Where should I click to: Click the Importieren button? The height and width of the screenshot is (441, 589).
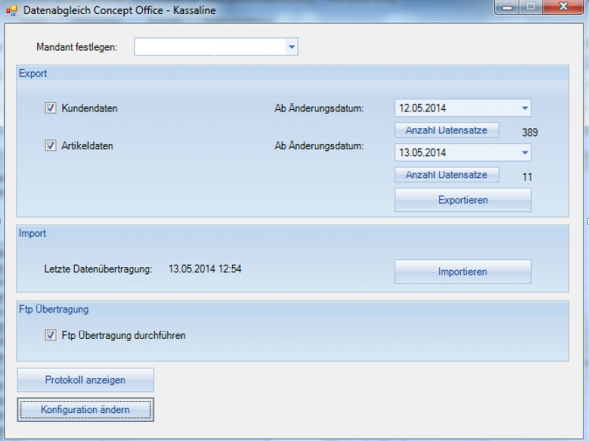point(463,272)
